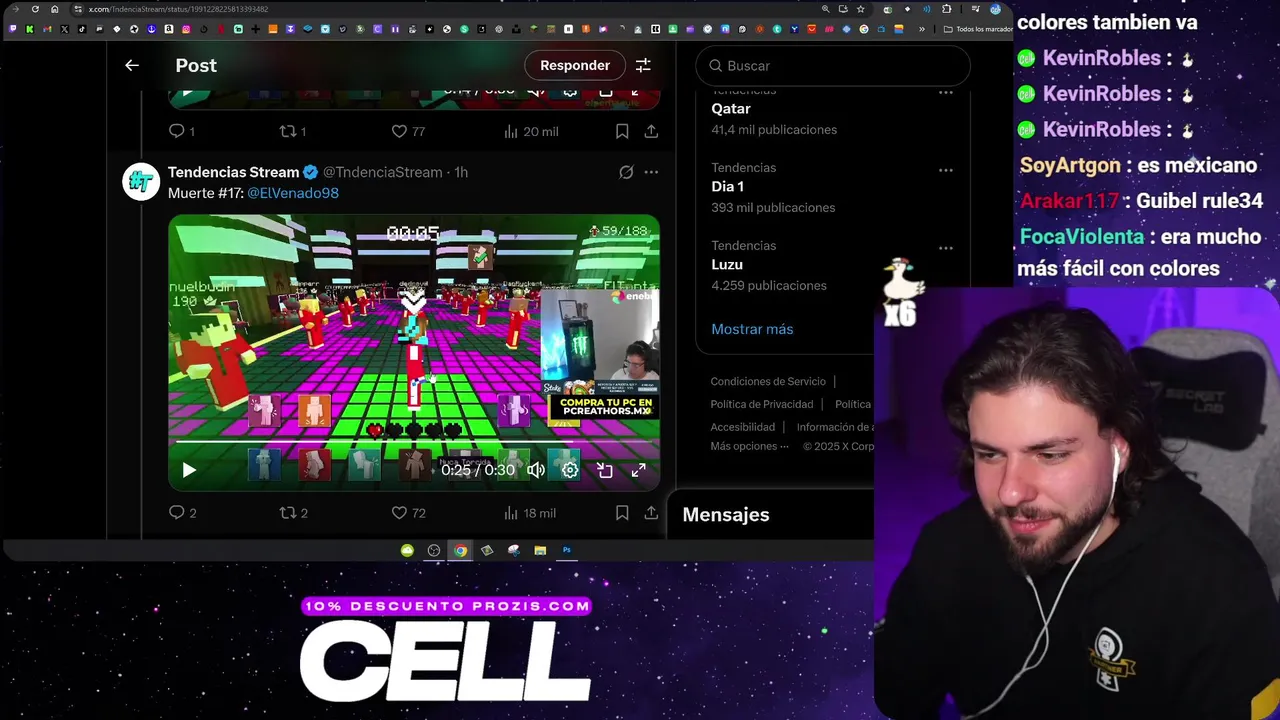This screenshot has height=720, width=1280.
Task: Play the ElVenado98 death video
Action: pyautogui.click(x=189, y=470)
